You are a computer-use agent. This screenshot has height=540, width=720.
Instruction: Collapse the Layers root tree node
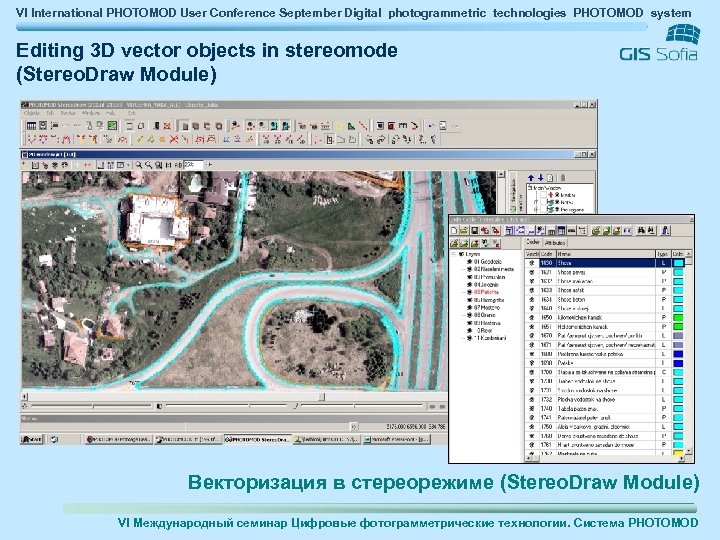pyautogui.click(x=454, y=253)
